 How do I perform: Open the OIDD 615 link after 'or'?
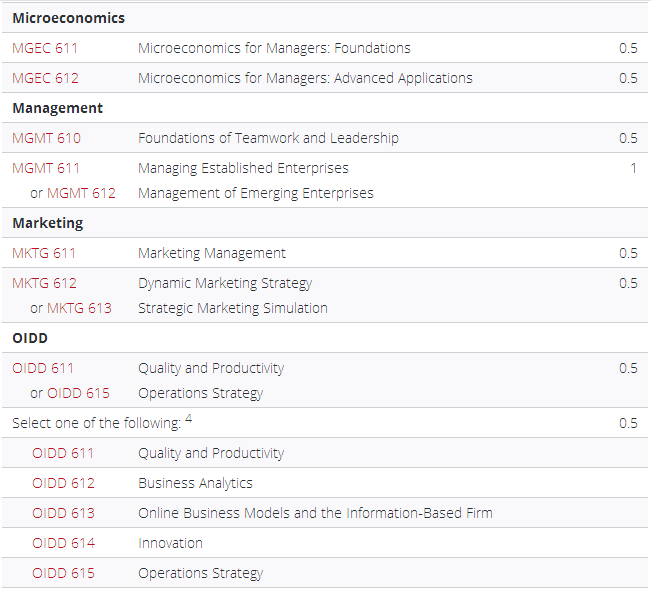tap(78, 393)
